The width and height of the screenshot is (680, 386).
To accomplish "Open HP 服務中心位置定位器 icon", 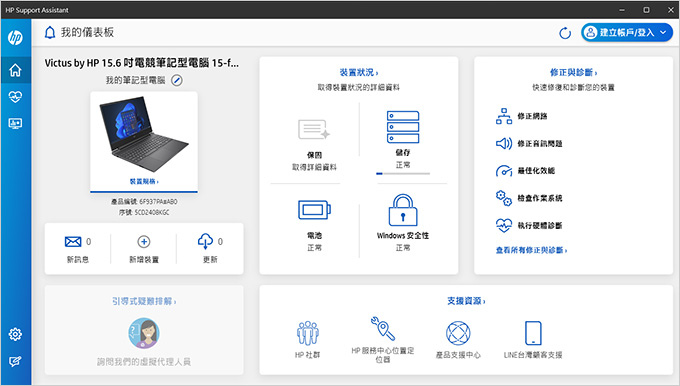I will point(383,328).
